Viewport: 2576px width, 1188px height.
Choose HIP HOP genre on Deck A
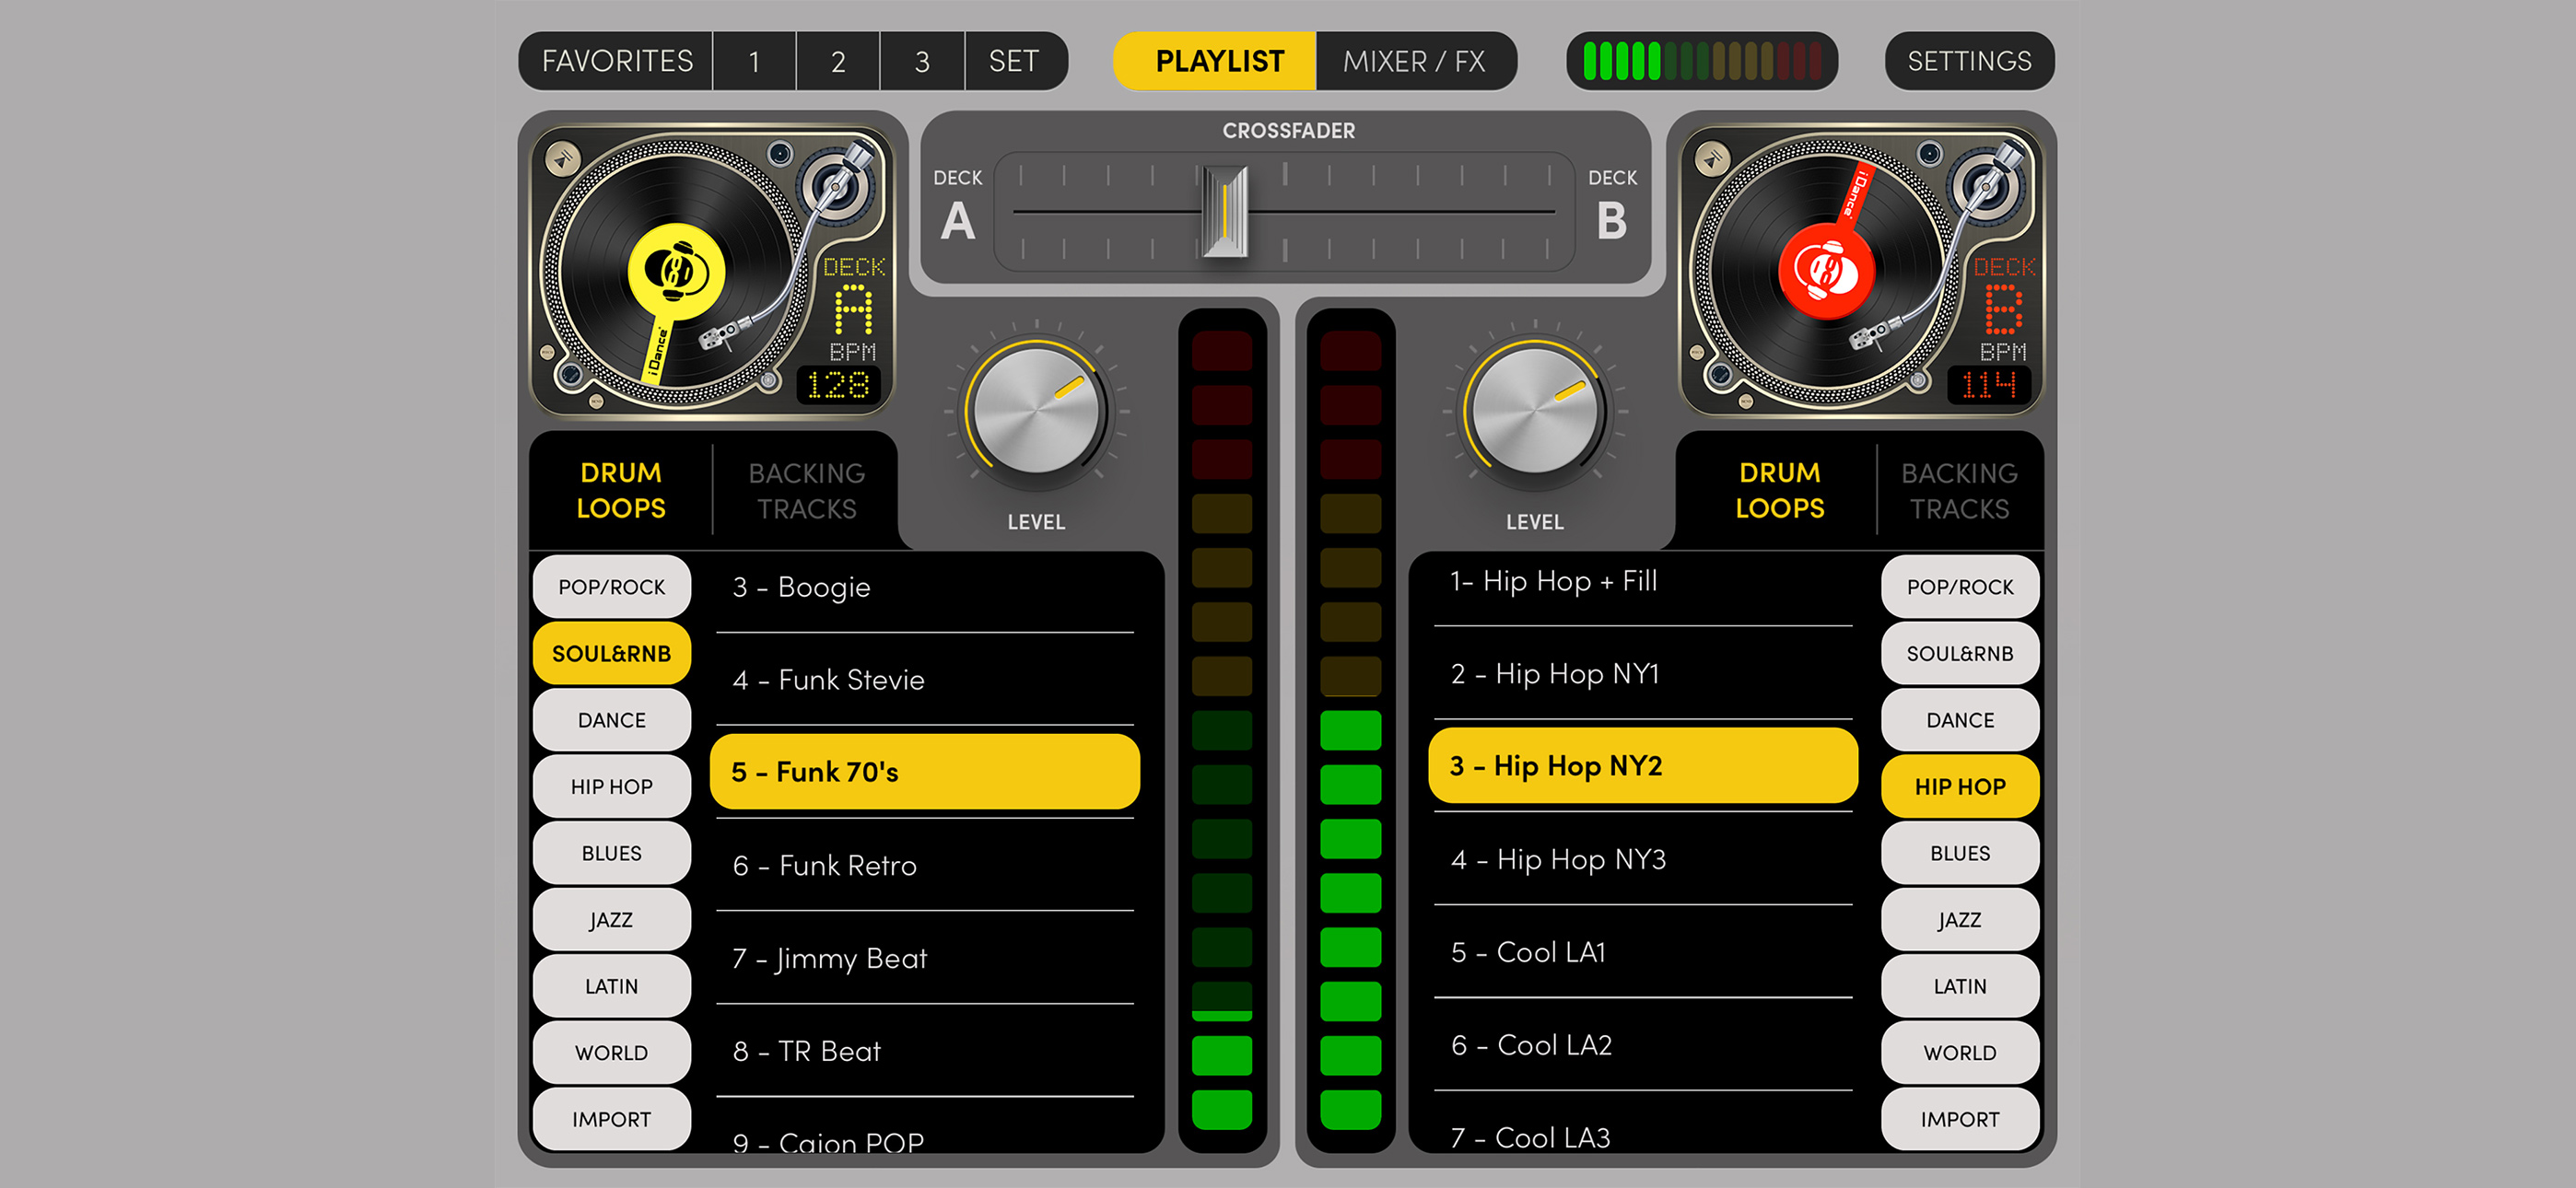coord(612,786)
